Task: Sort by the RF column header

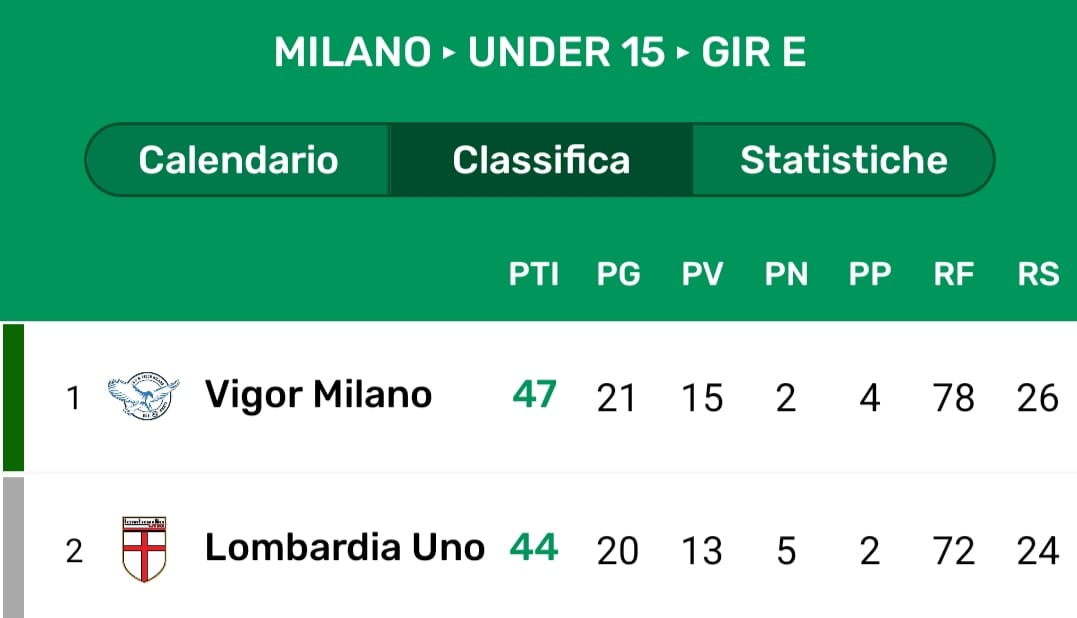Action: coord(953,274)
